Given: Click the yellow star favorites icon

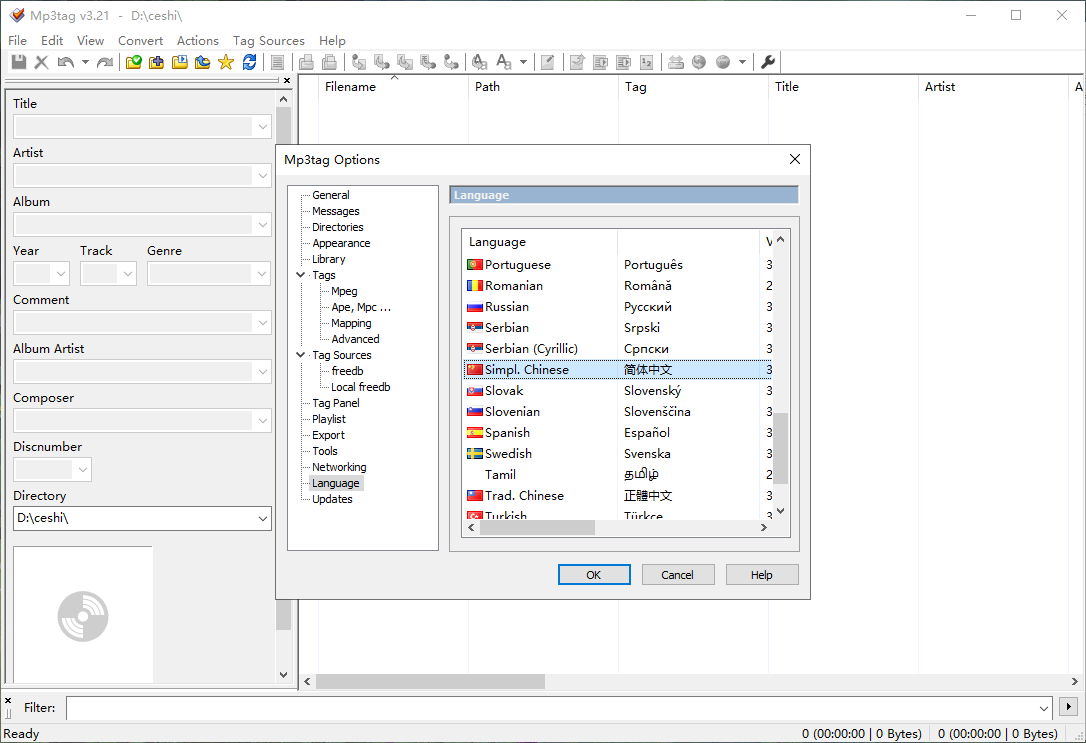Looking at the screenshot, I should coord(226,62).
